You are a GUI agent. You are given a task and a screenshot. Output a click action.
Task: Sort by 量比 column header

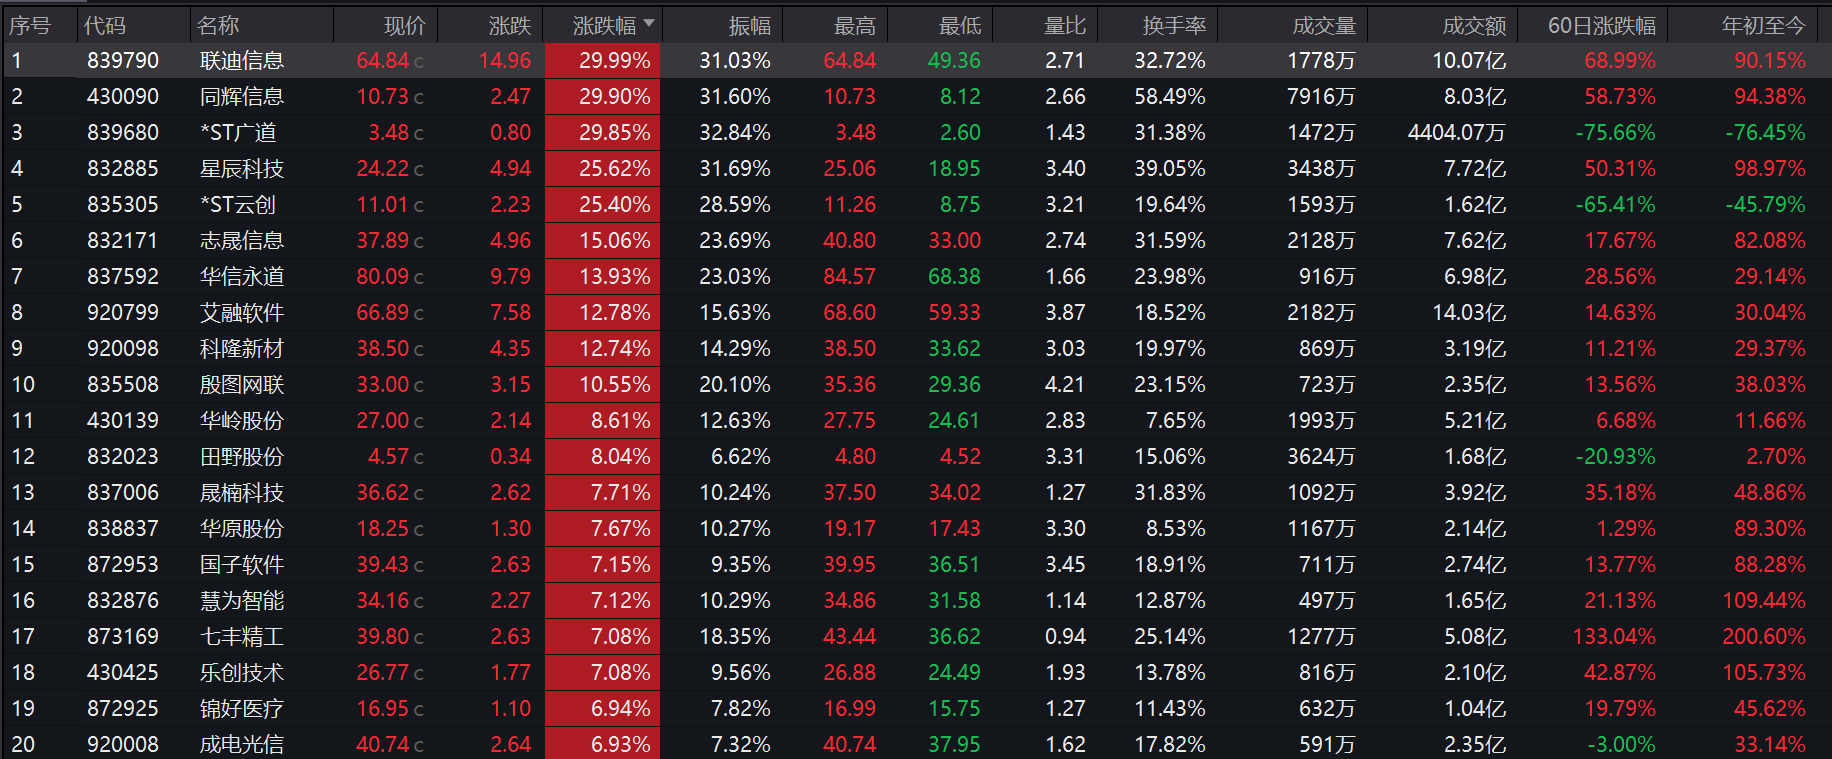click(x=1065, y=26)
